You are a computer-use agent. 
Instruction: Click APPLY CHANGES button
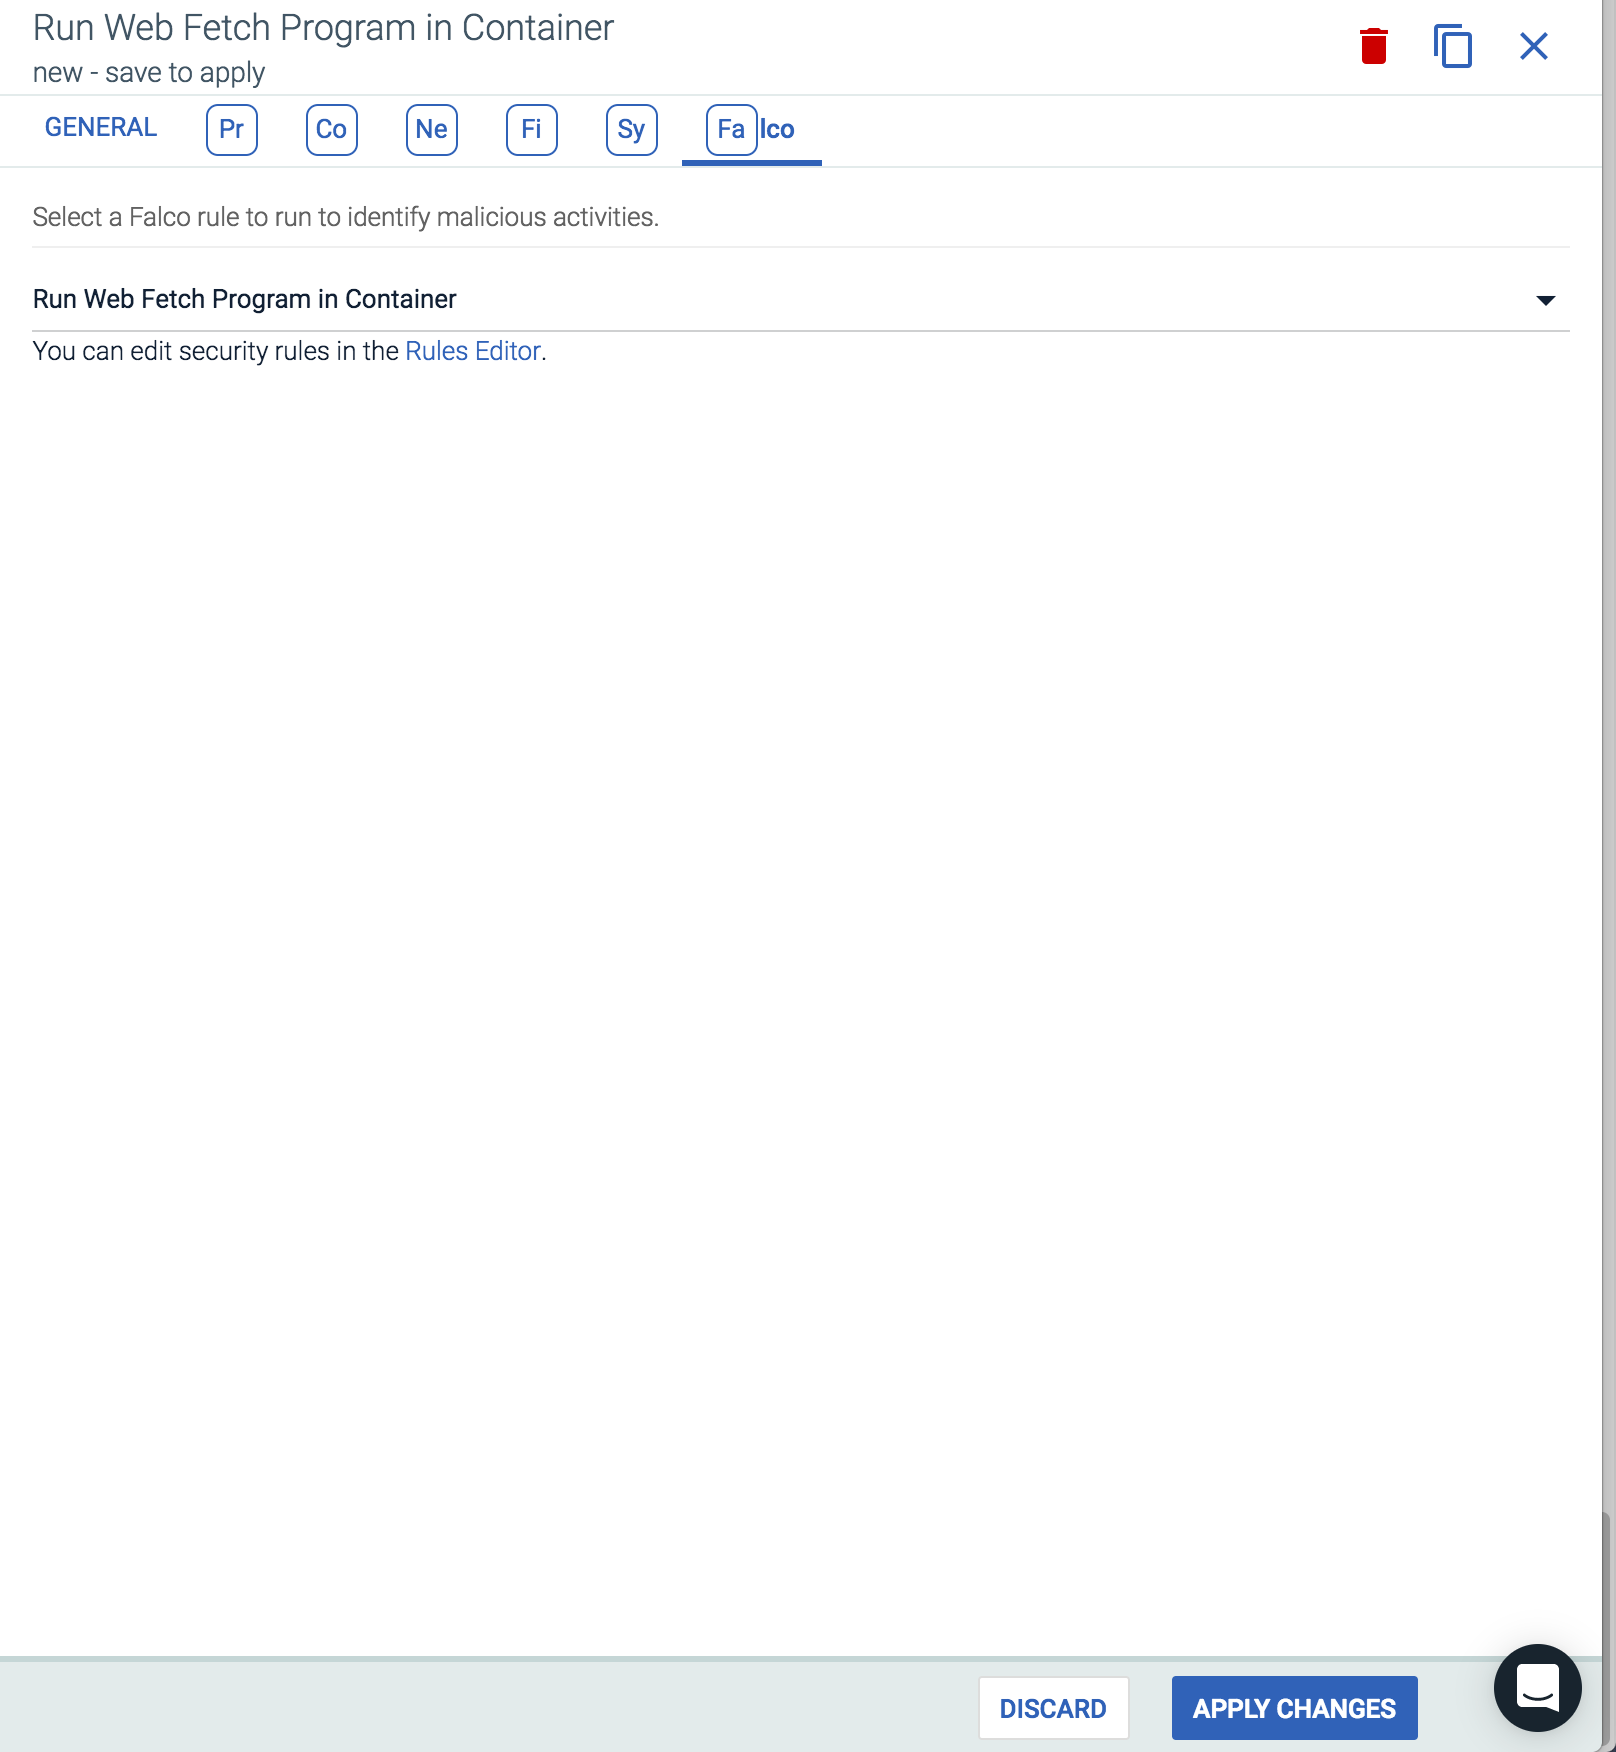point(1294,1708)
